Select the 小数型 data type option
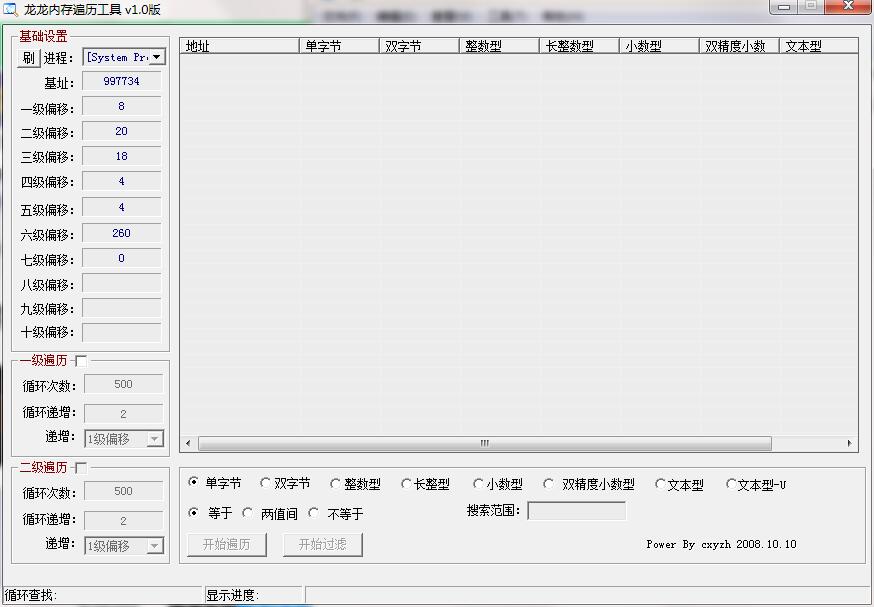Viewport: 874px width, 607px height. pos(477,483)
